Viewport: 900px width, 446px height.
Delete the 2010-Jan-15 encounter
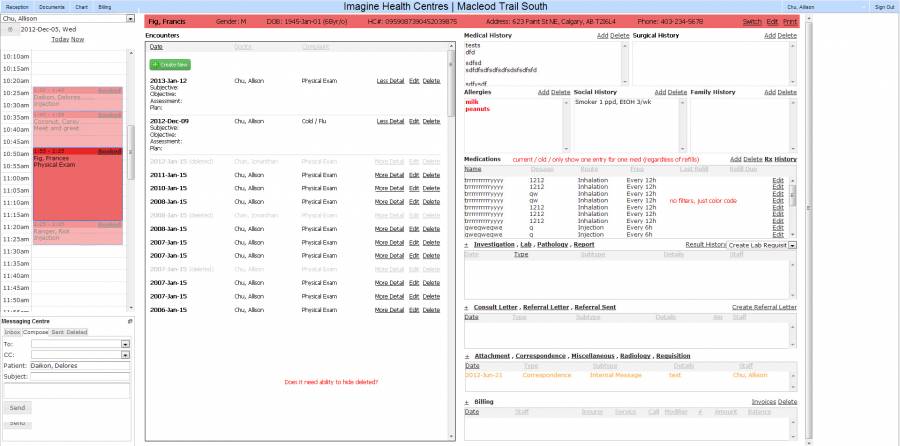(x=431, y=188)
